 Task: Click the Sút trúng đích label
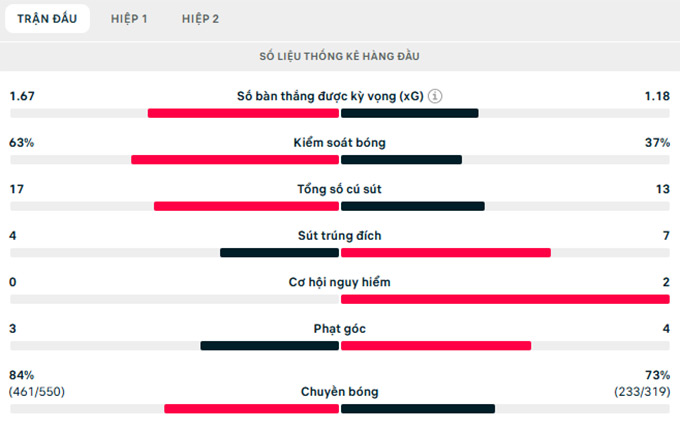point(340,236)
